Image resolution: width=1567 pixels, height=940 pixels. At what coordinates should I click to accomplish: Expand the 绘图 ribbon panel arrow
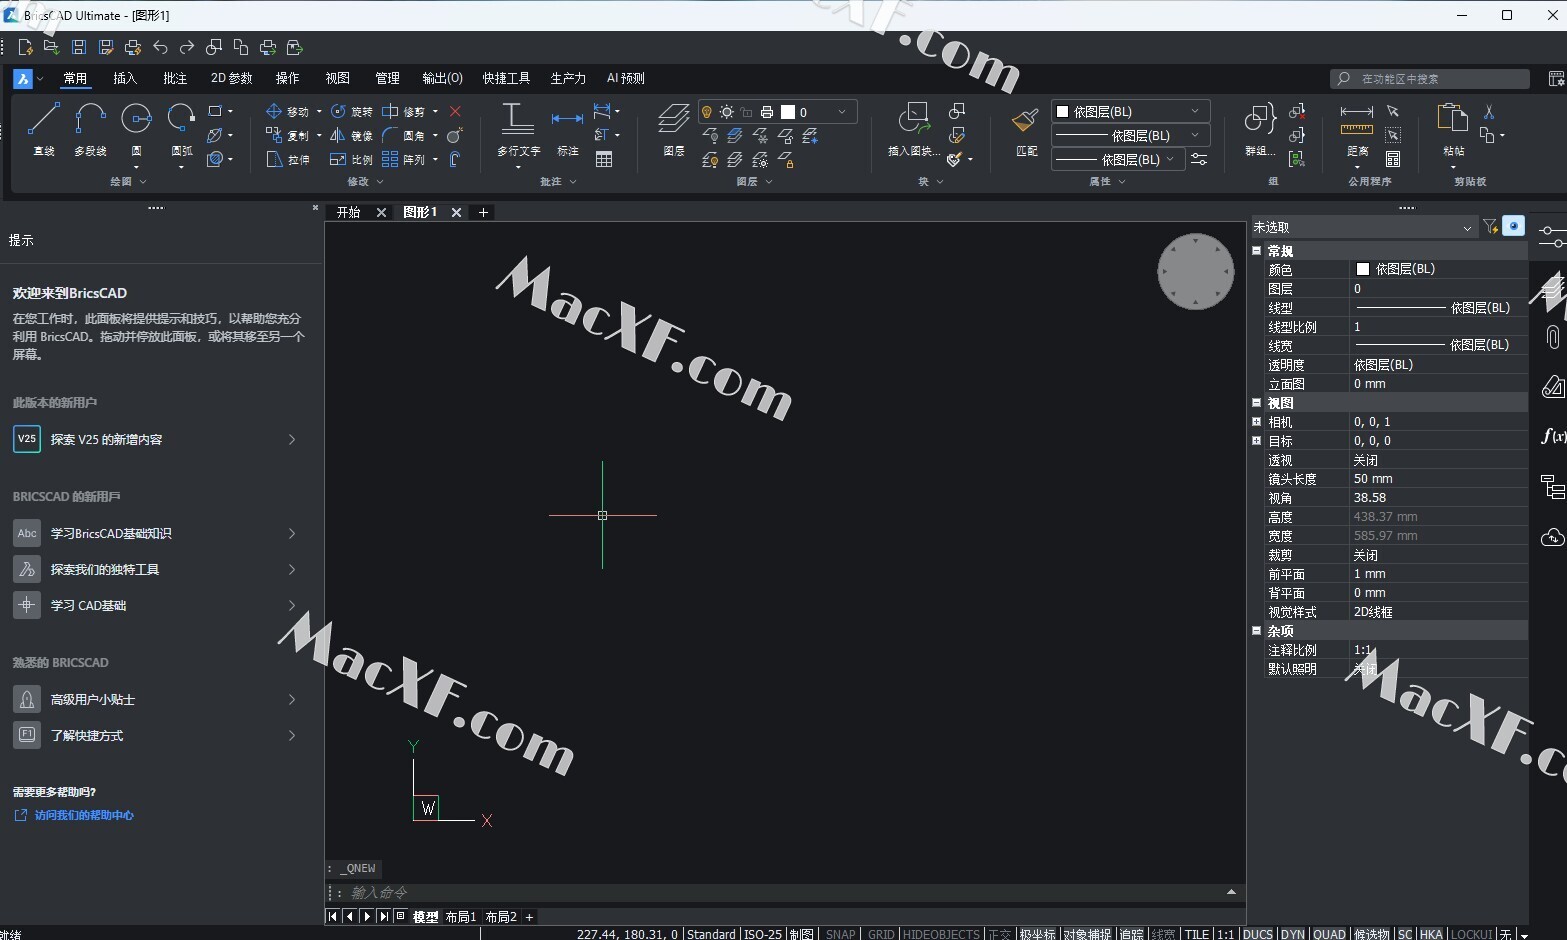click(x=143, y=182)
